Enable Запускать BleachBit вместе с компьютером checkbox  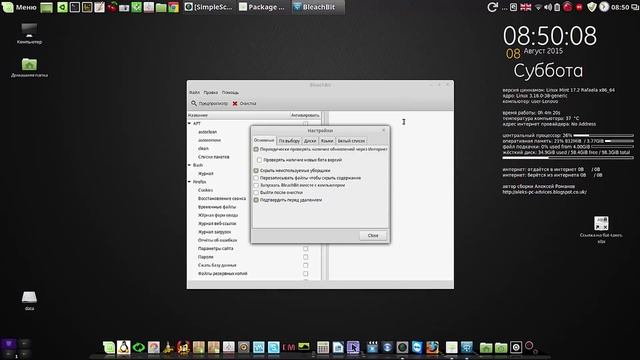[x=256, y=185]
